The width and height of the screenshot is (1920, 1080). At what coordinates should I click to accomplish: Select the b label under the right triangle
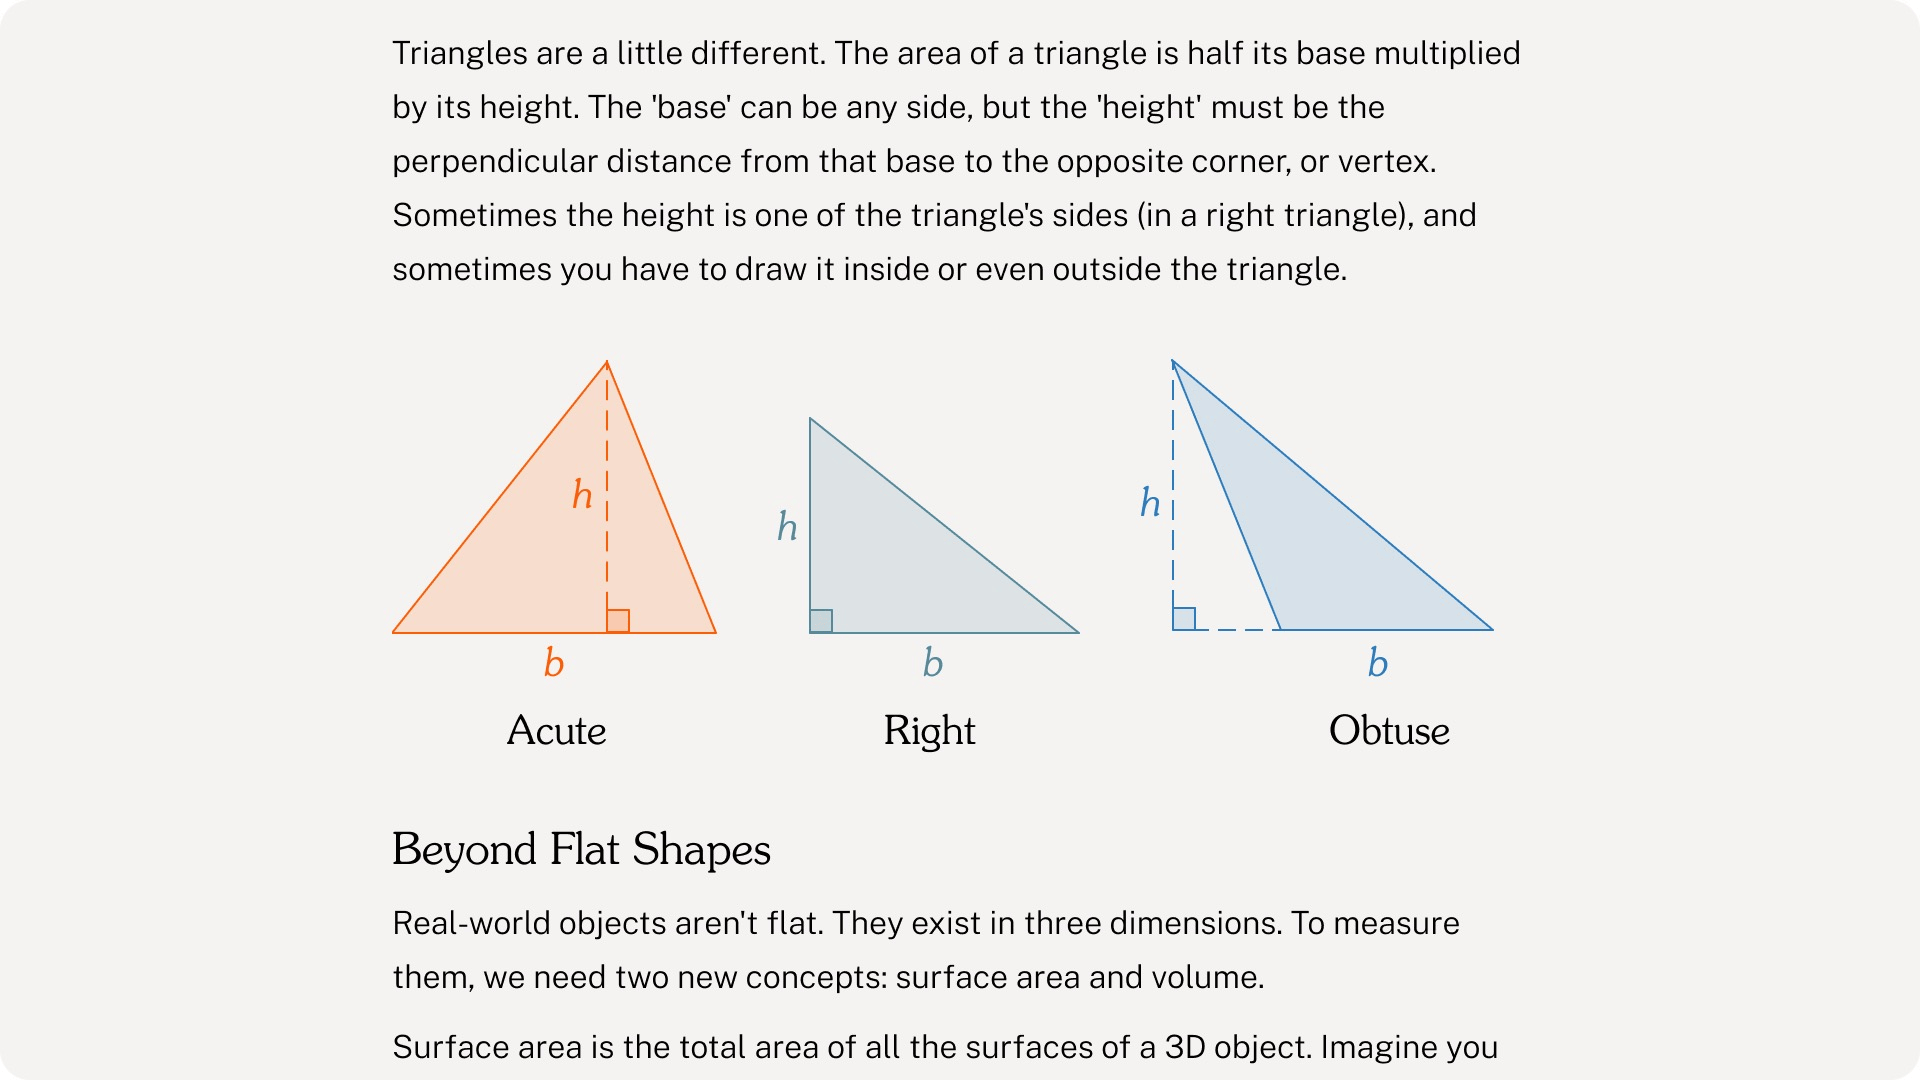pos(933,663)
